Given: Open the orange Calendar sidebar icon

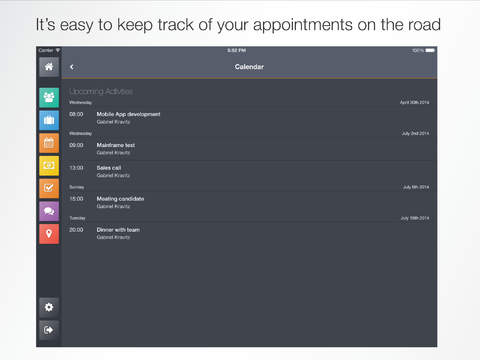Looking at the screenshot, I should (49, 143).
